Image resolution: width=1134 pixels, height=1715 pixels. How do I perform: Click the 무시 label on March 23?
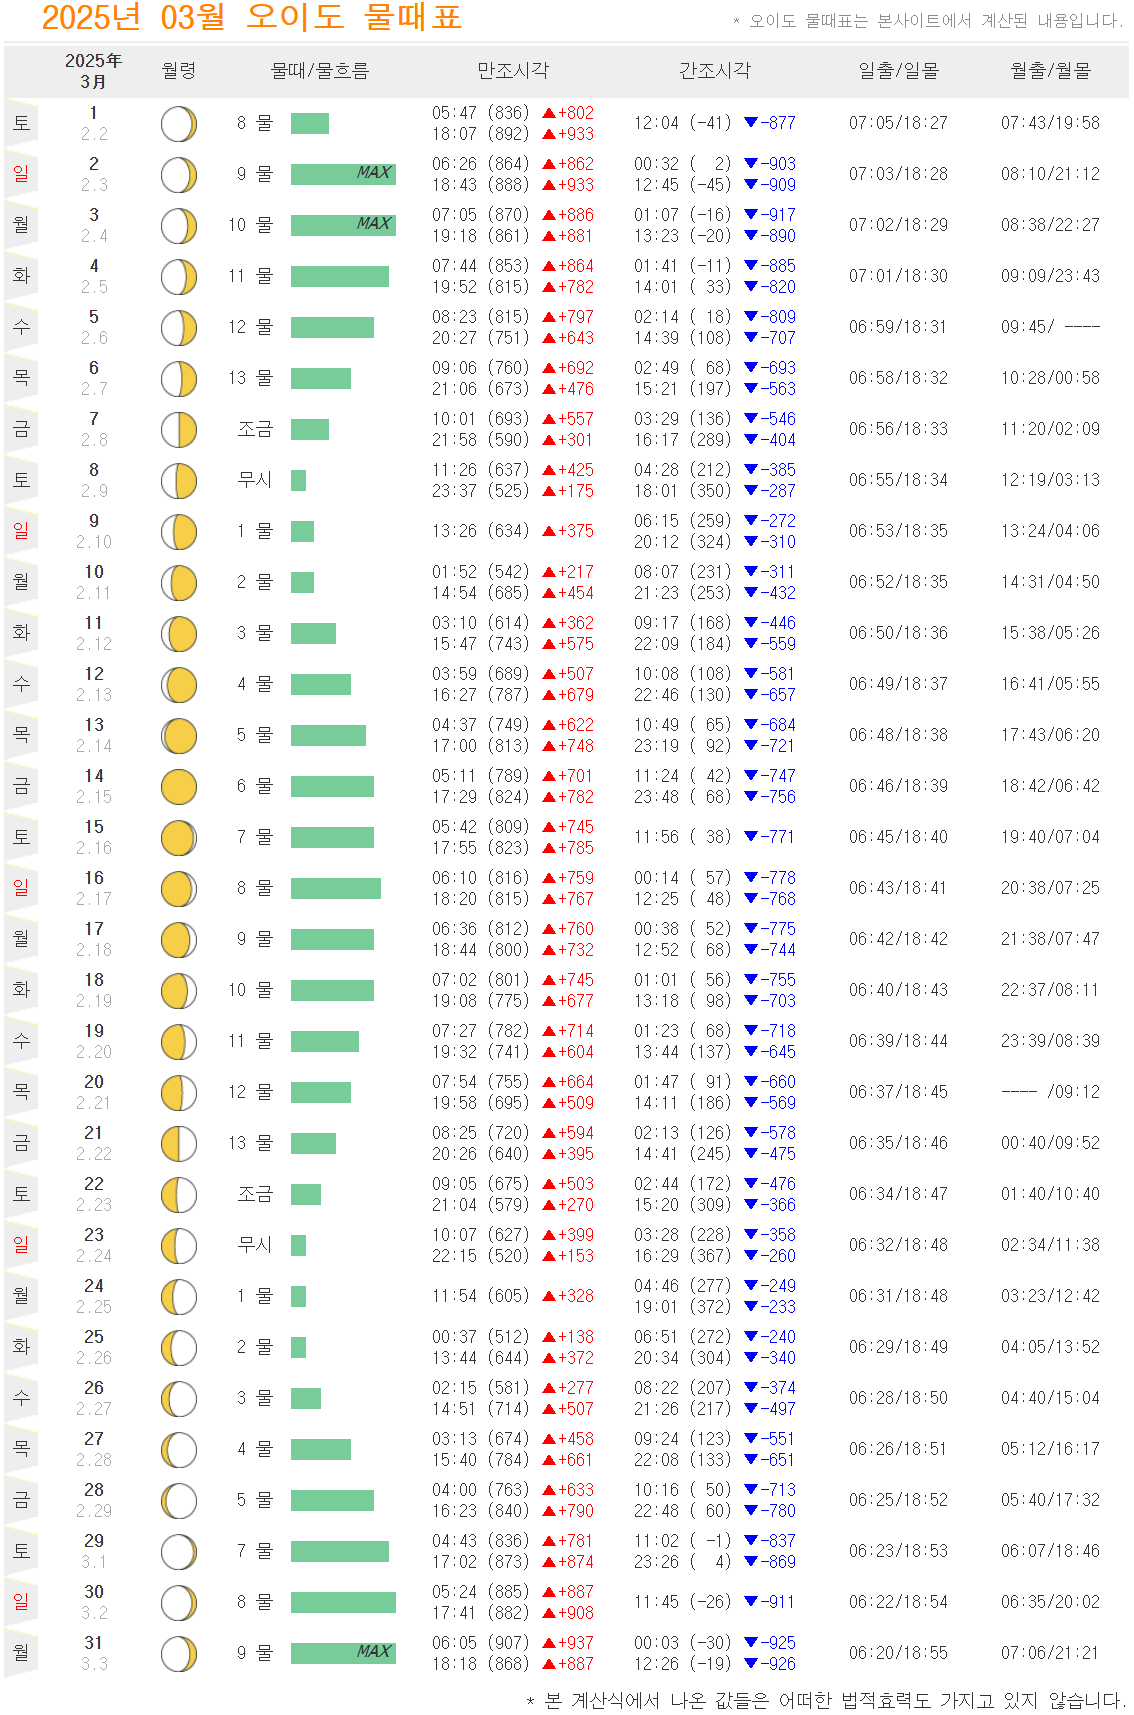coord(255,1245)
